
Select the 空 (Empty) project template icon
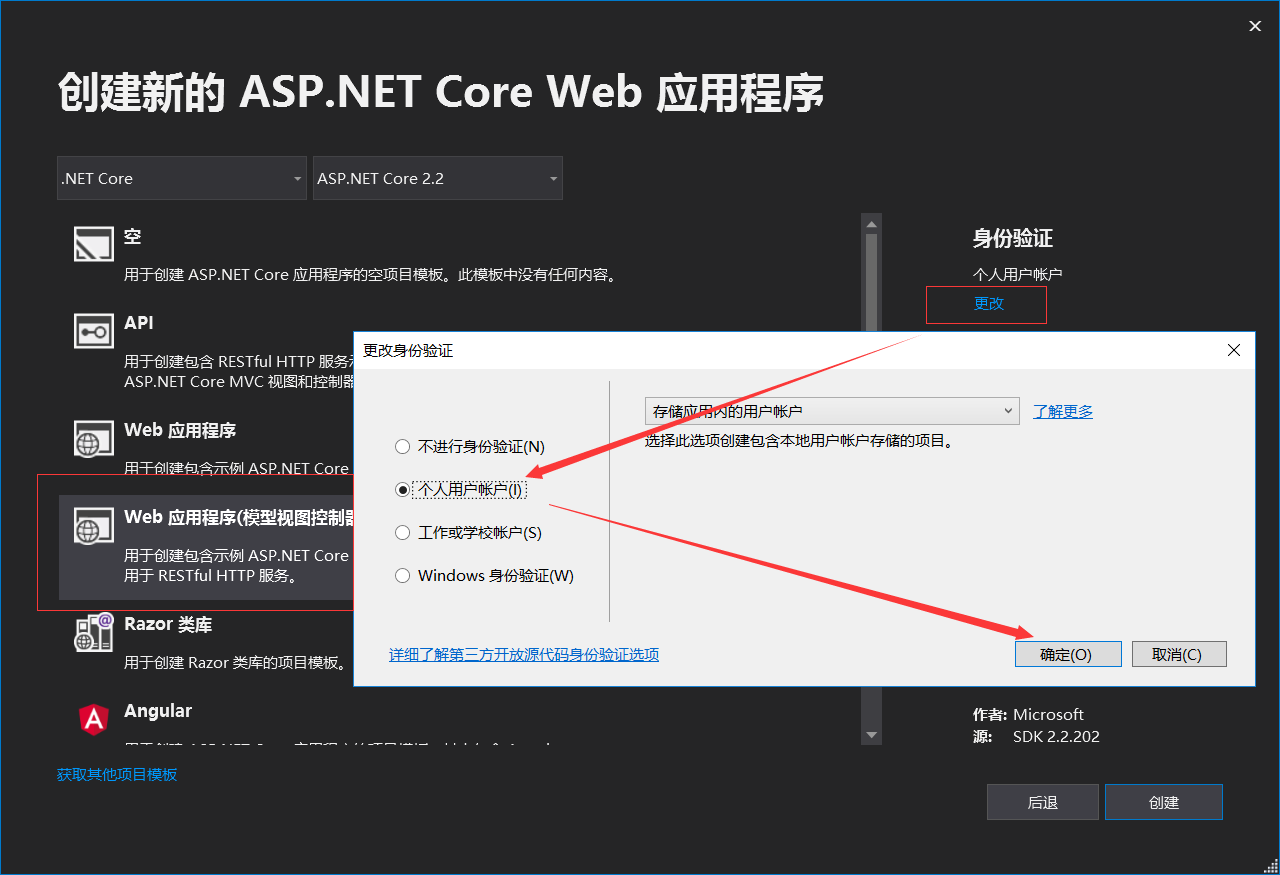pyautogui.click(x=93, y=243)
